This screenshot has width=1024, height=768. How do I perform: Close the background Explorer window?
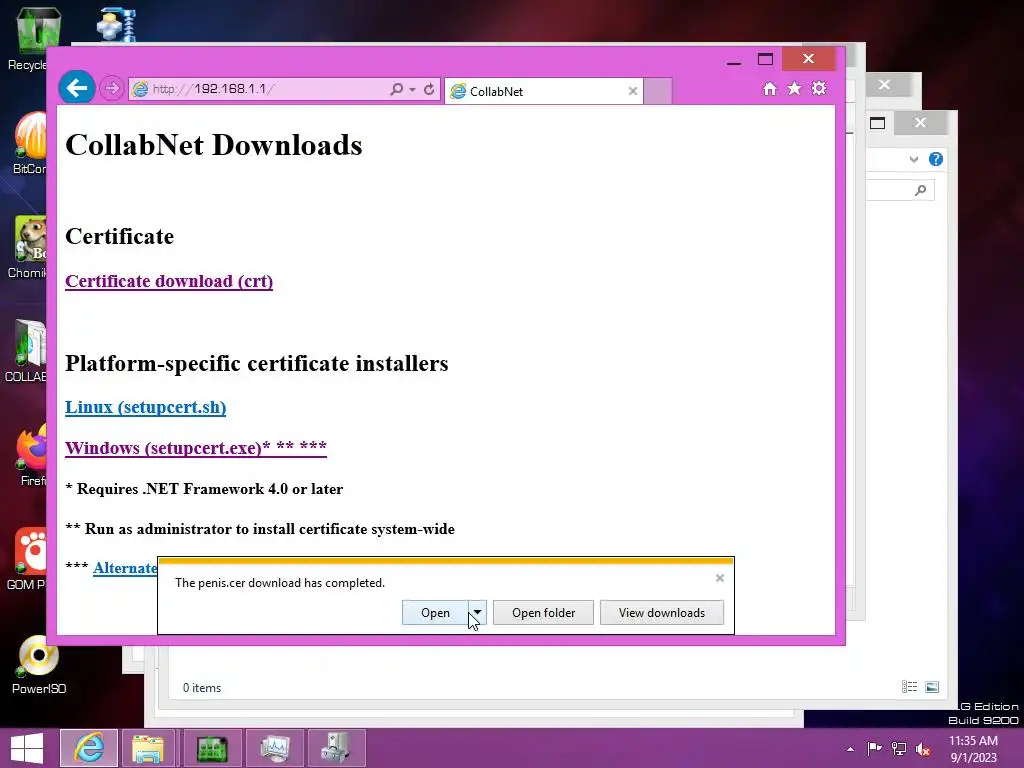(920, 123)
